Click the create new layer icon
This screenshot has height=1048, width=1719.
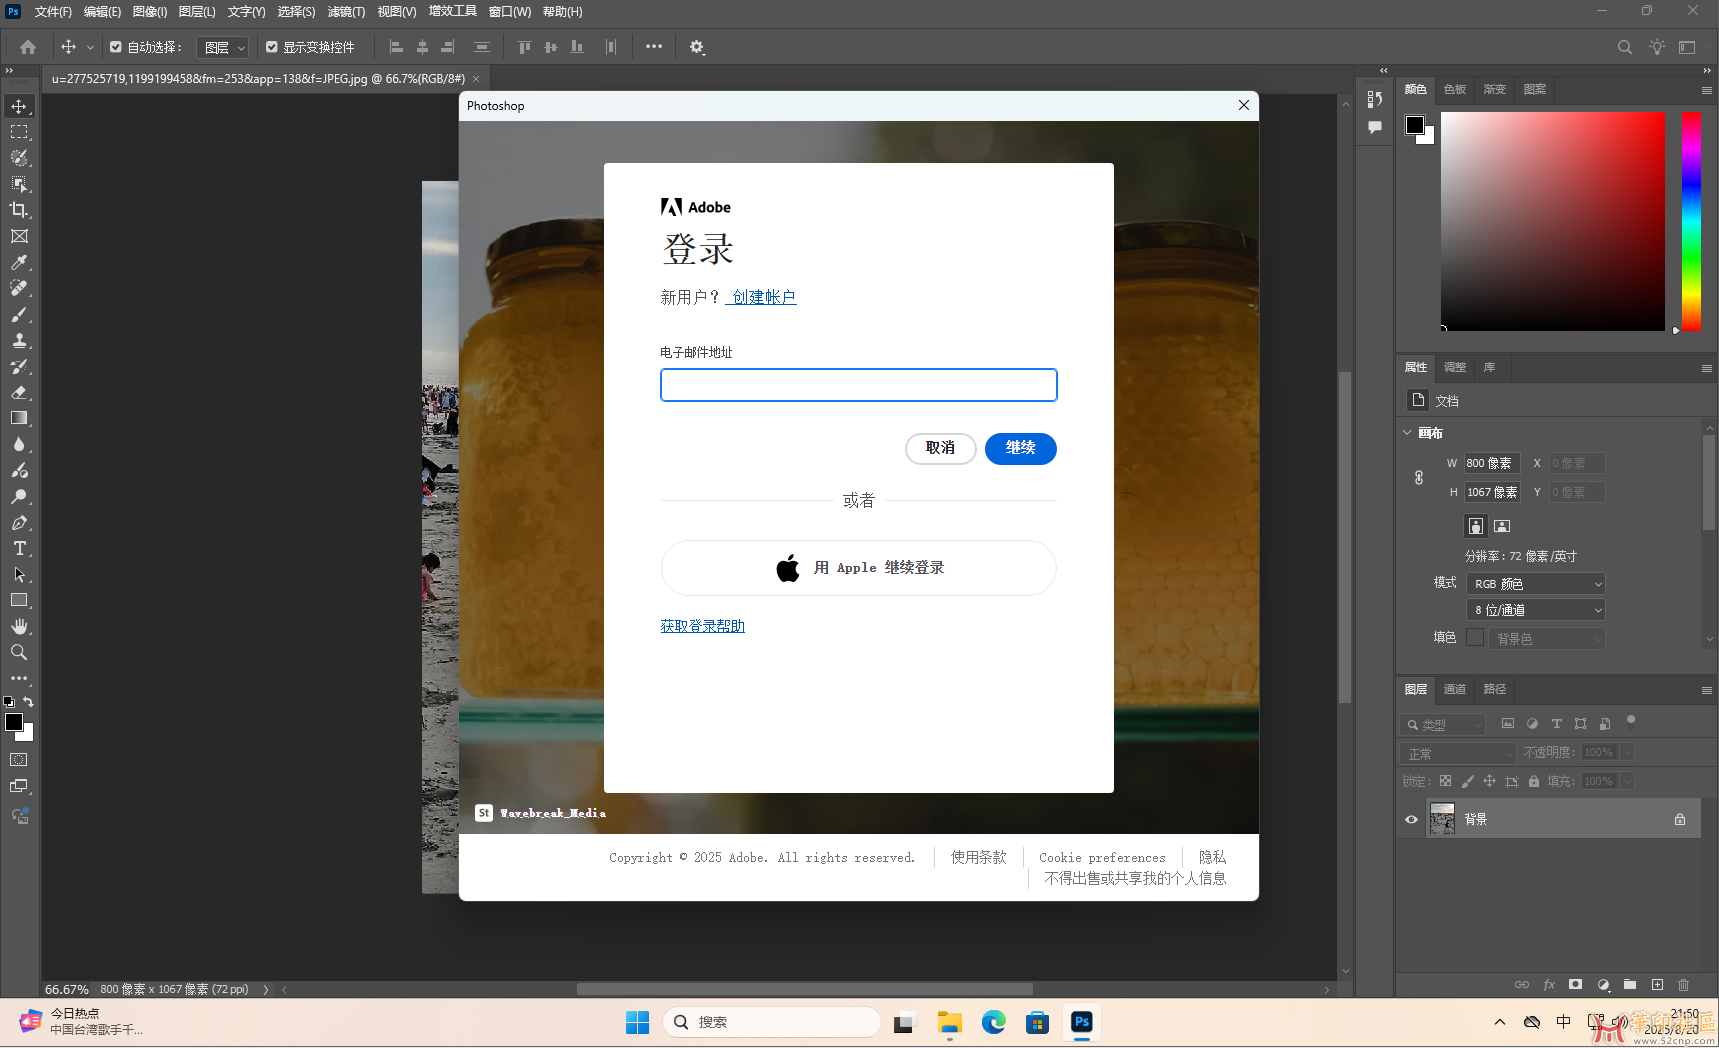[x=1657, y=985]
